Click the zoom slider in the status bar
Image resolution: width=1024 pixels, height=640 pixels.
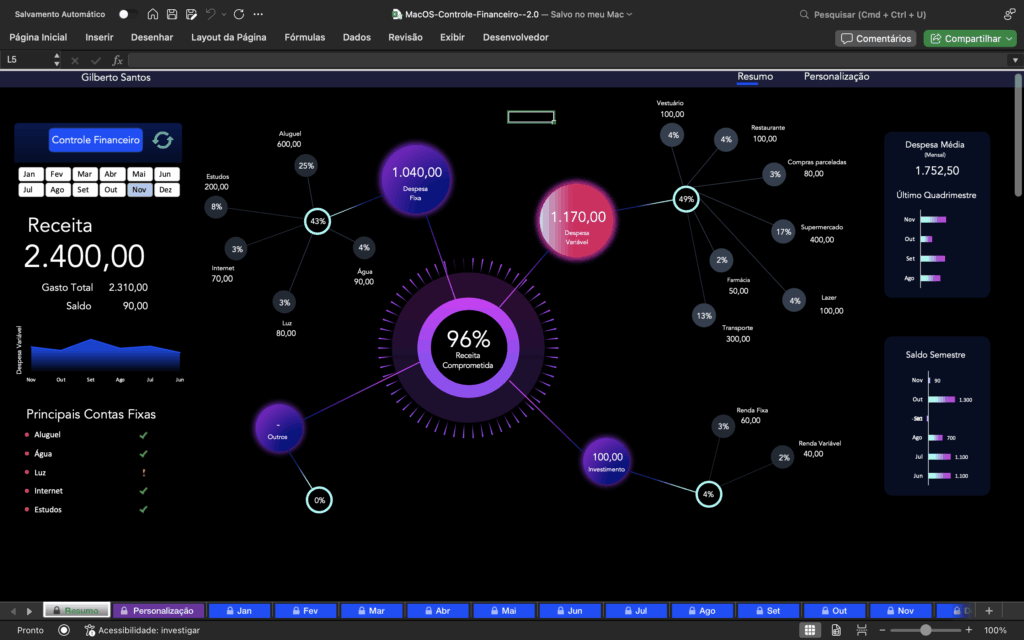tap(926, 630)
